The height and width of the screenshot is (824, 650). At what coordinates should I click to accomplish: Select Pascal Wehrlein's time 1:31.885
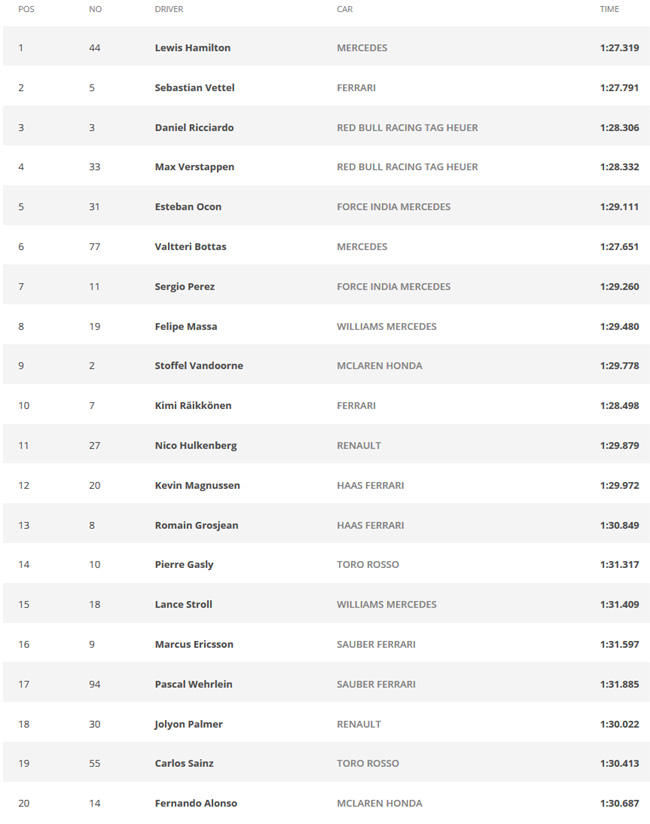coord(620,685)
